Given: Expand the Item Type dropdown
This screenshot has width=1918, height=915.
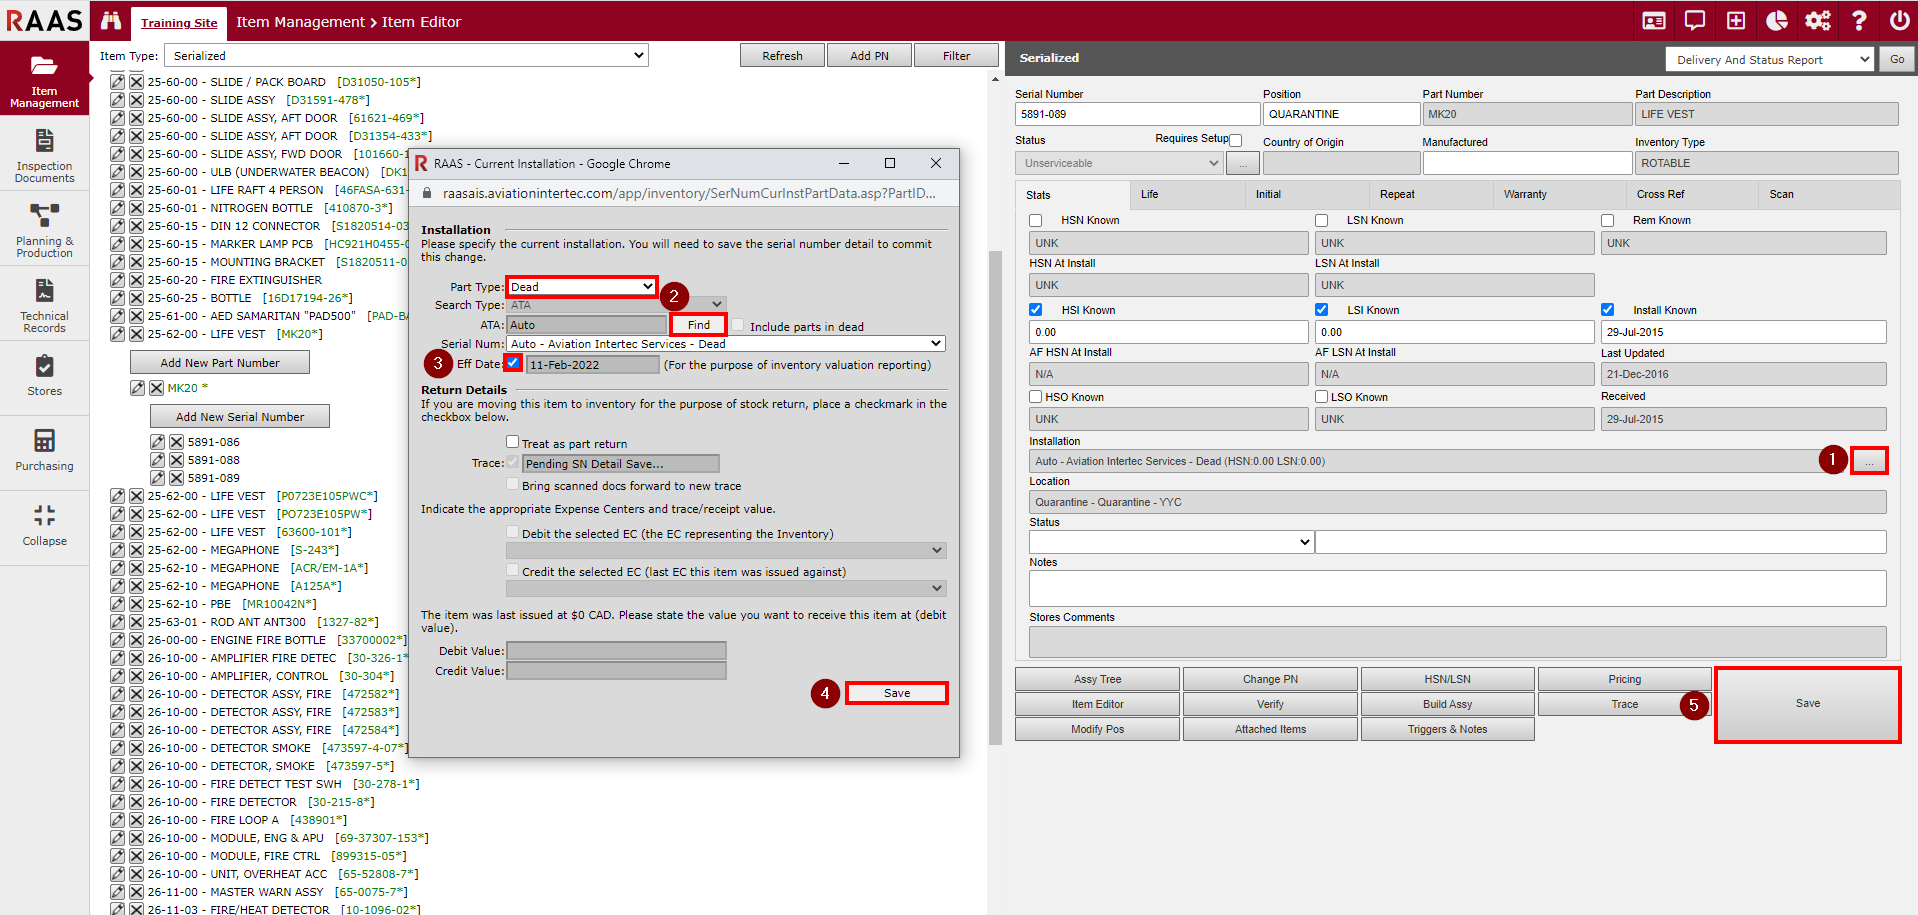Looking at the screenshot, I should (407, 56).
